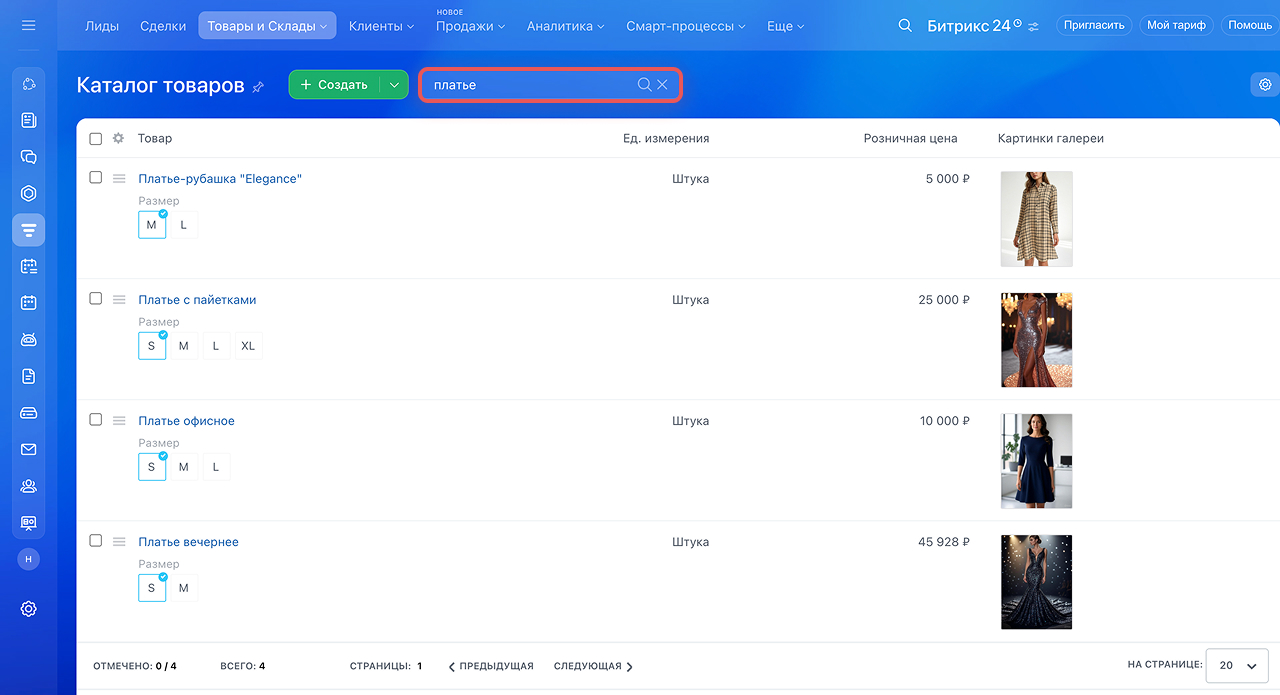Viewport: 1280px width, 695px height.
Task: Click the global search magnifier in top bar
Action: (905, 26)
